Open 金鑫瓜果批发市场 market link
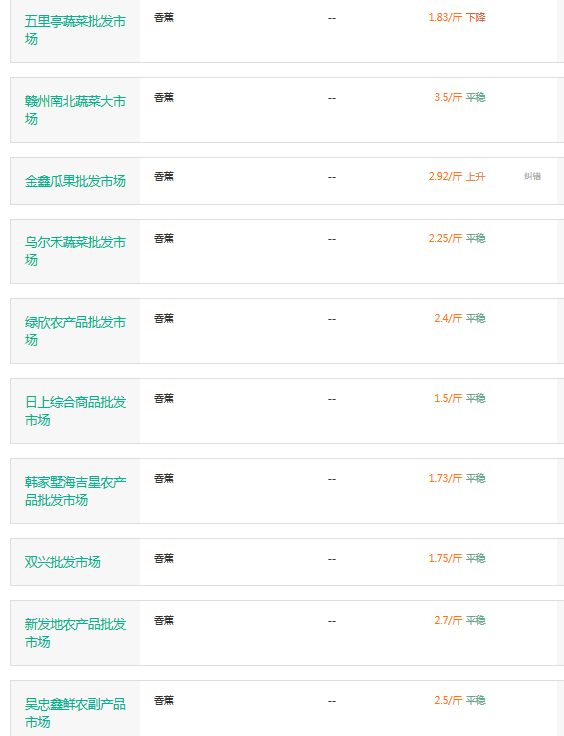Screen dimensions: 564x736 [75, 181]
